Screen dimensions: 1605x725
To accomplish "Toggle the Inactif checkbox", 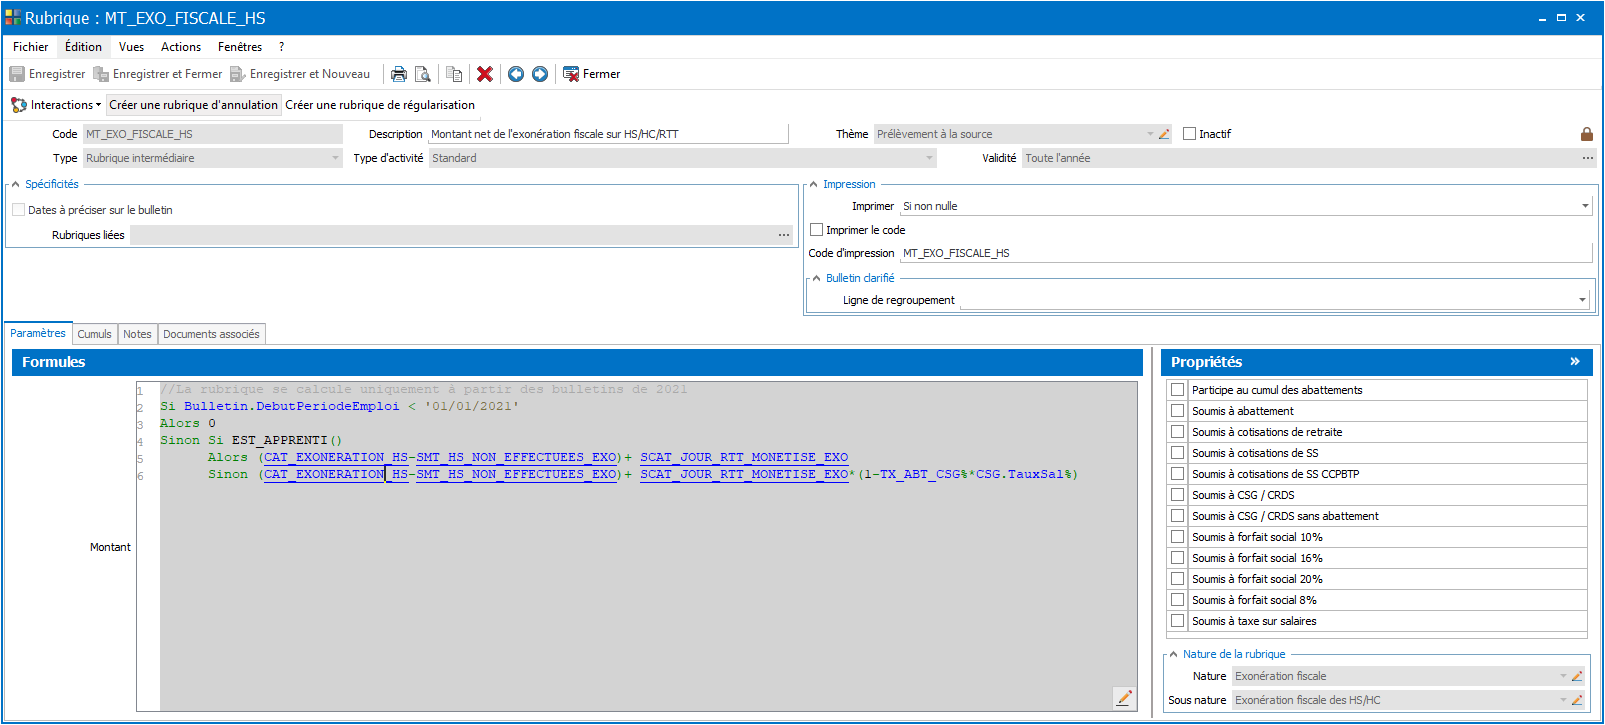I will [1190, 134].
